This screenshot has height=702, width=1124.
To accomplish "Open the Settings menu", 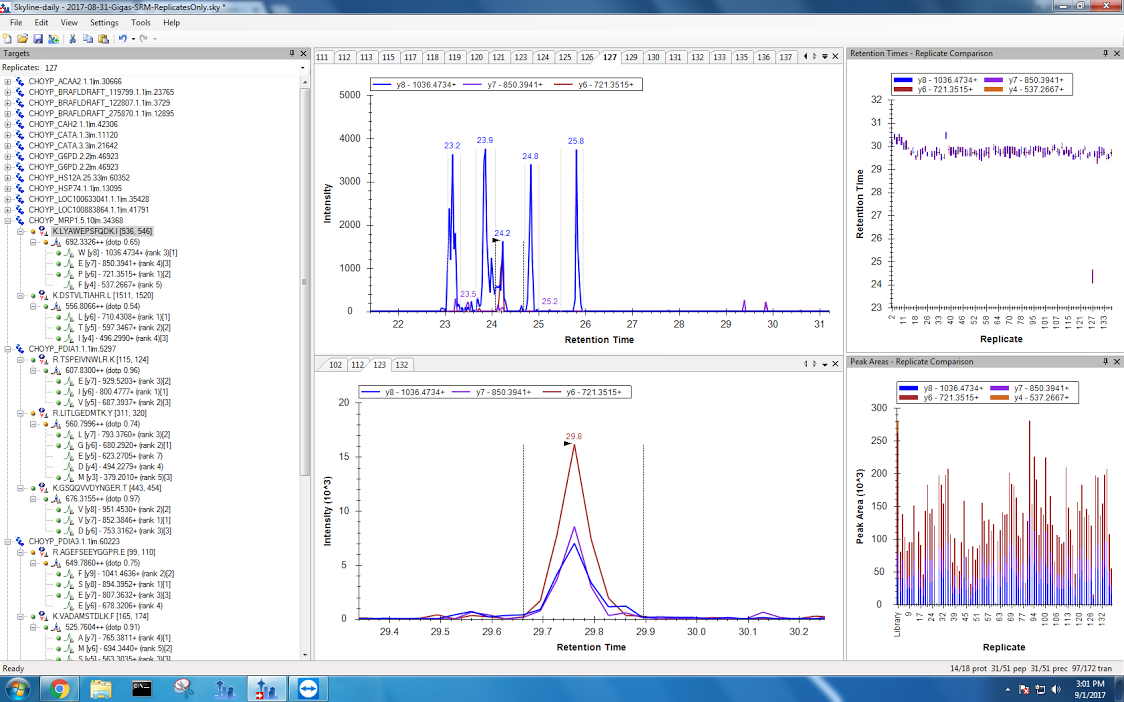I will click(103, 22).
